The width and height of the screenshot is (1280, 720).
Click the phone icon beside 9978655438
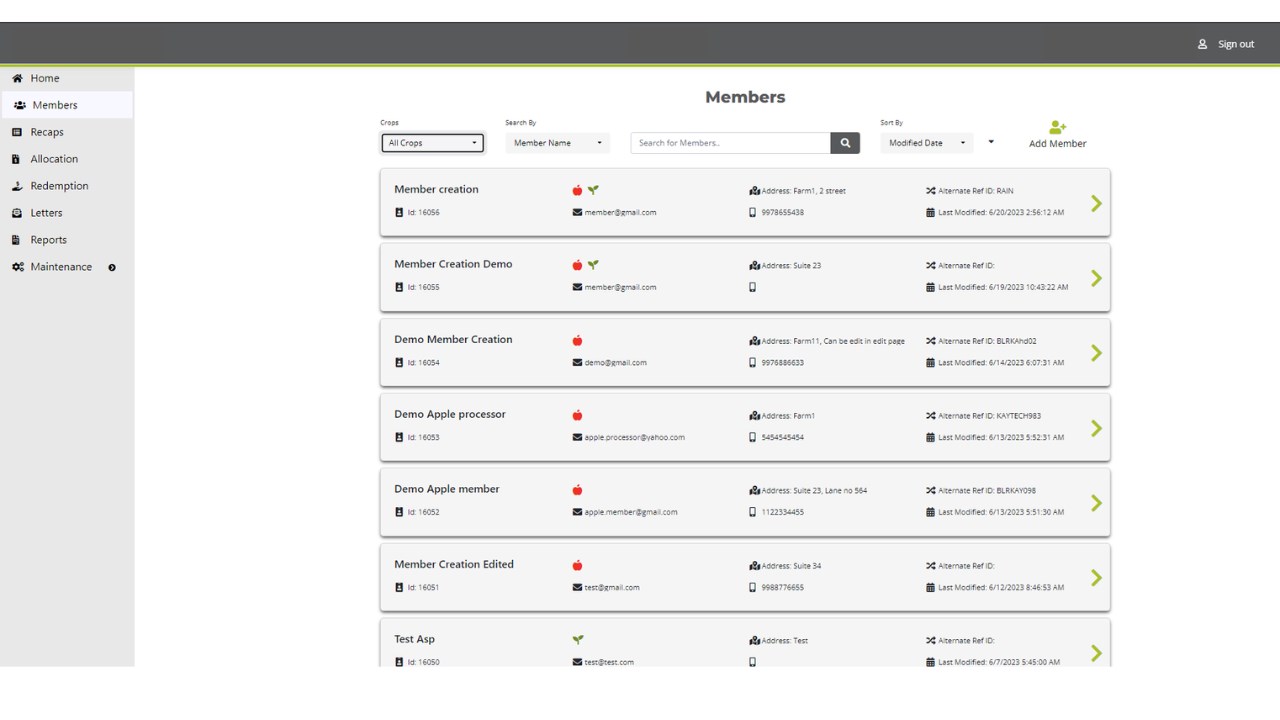click(753, 212)
